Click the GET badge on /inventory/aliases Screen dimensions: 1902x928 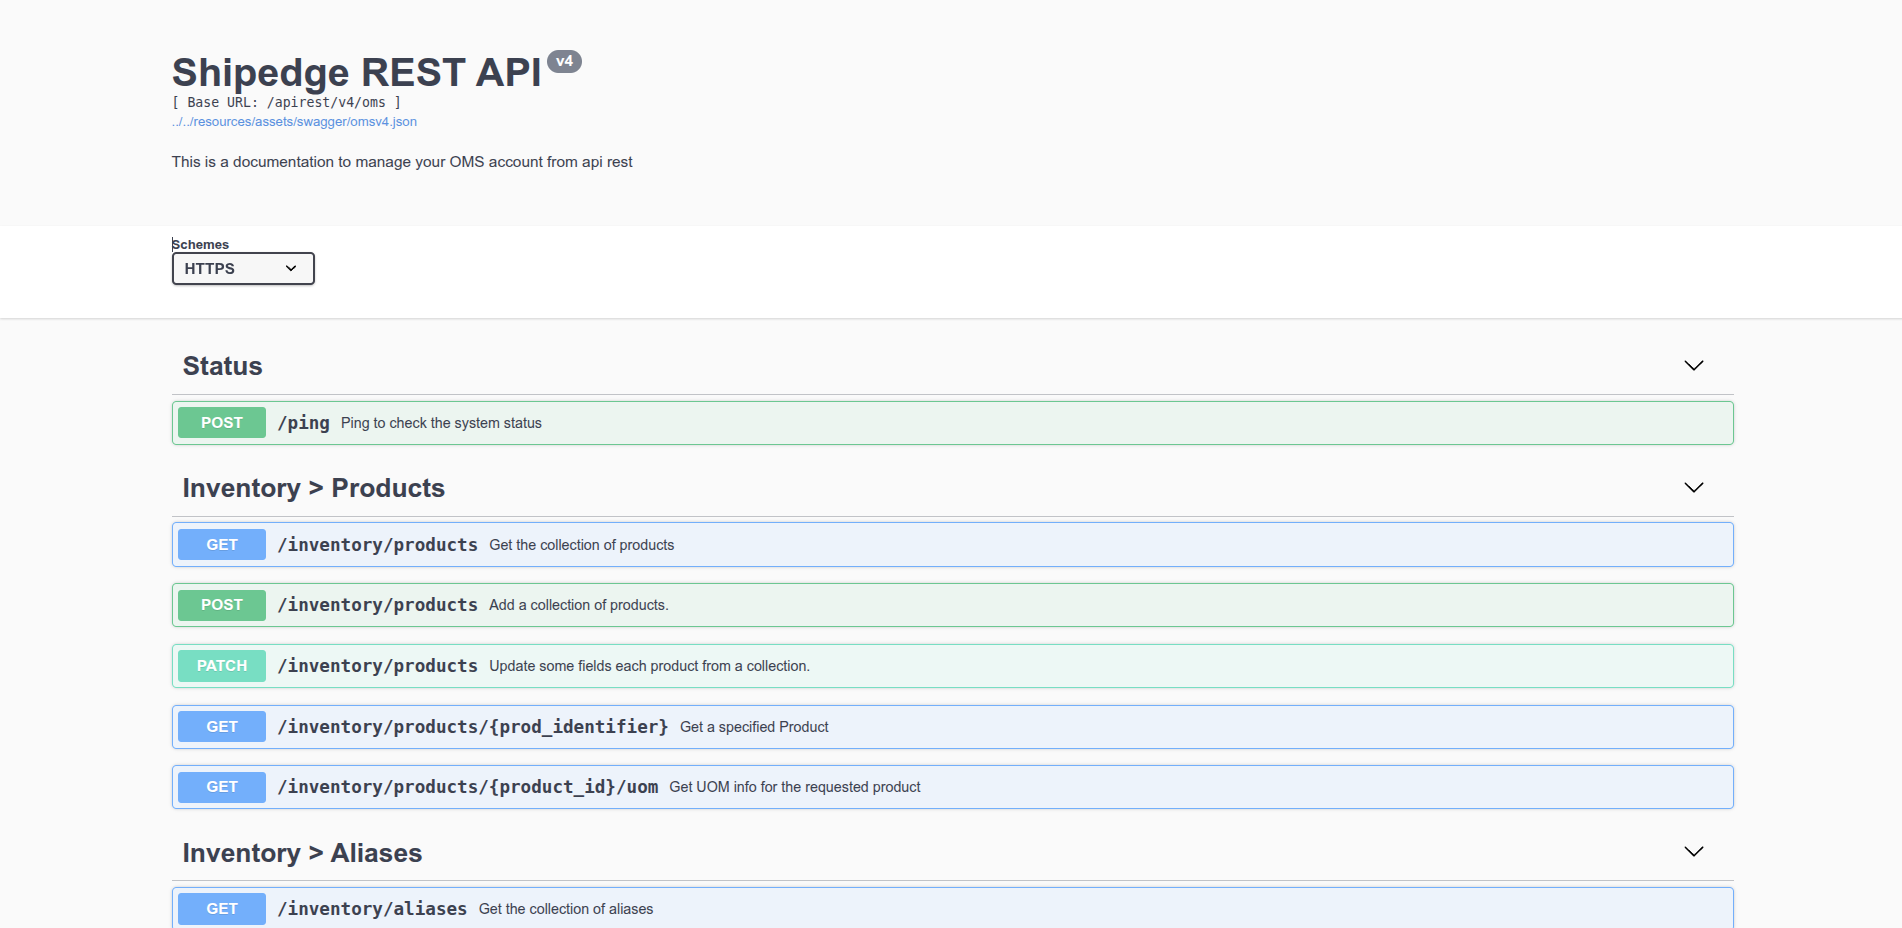click(221, 908)
